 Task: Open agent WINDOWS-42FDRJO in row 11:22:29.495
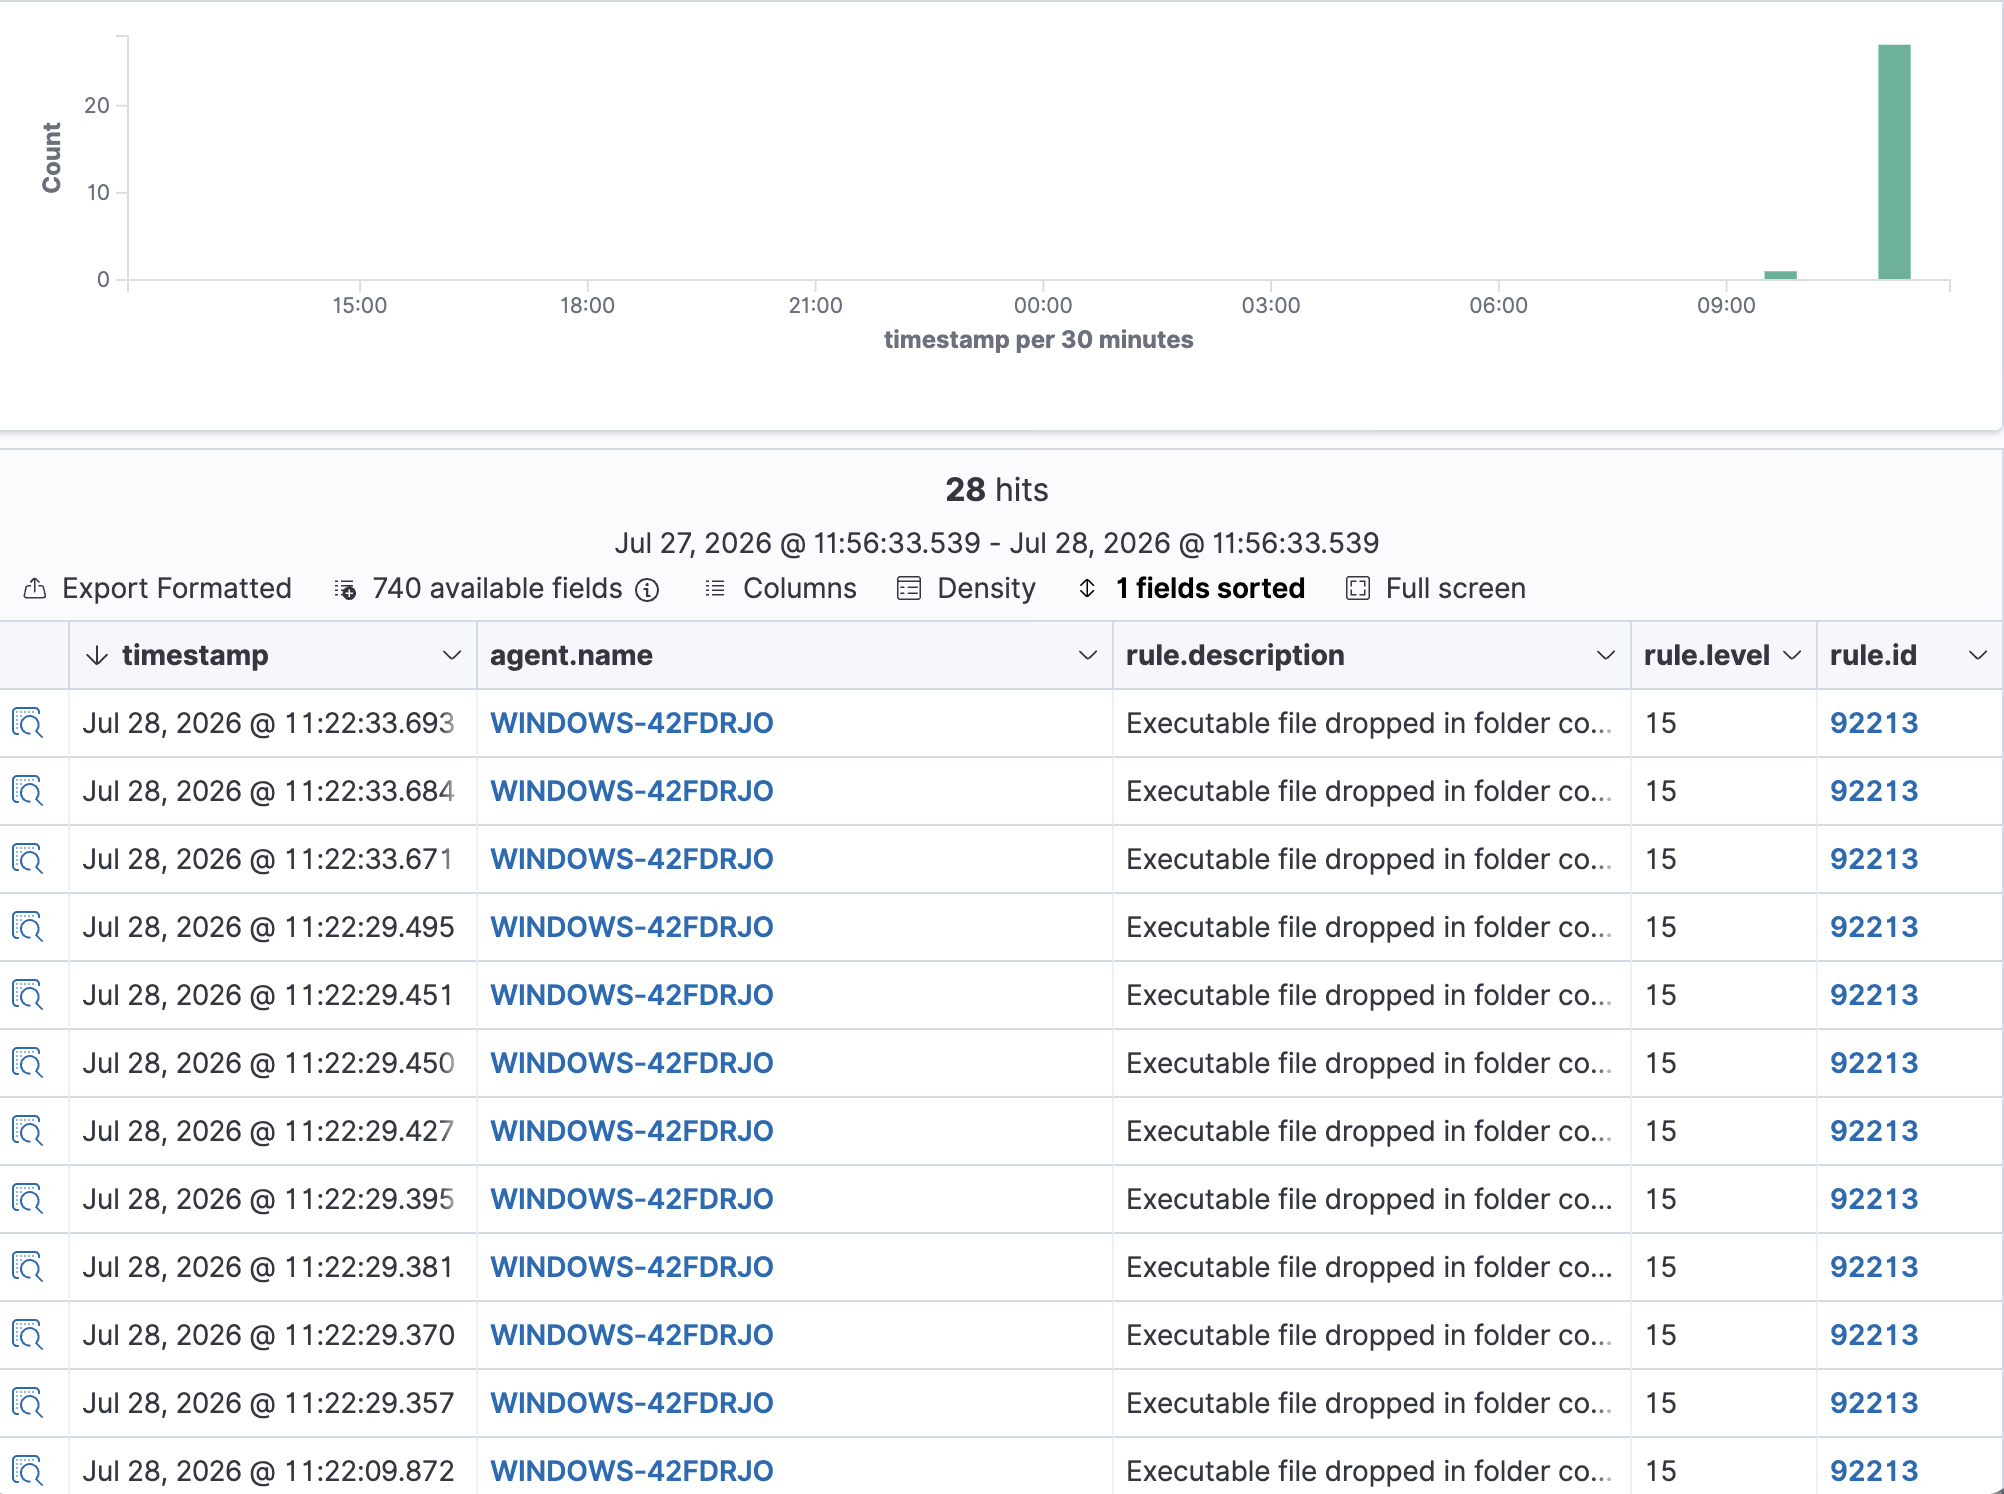tap(632, 927)
